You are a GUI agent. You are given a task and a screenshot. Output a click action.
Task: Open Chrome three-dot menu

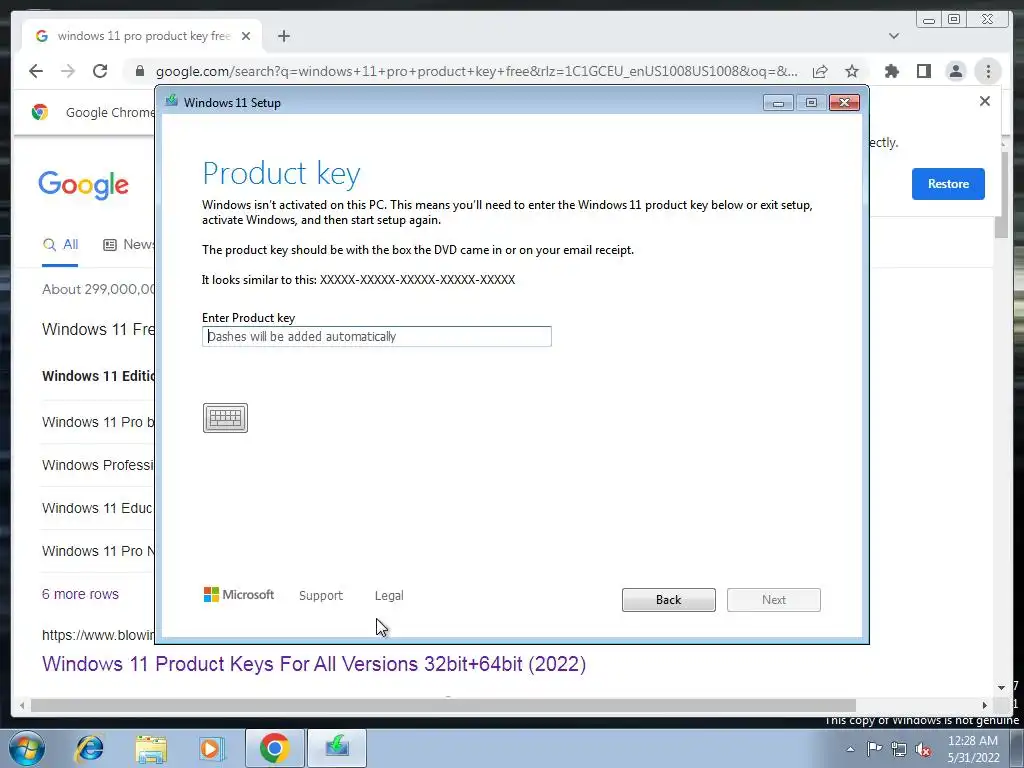(x=988, y=71)
